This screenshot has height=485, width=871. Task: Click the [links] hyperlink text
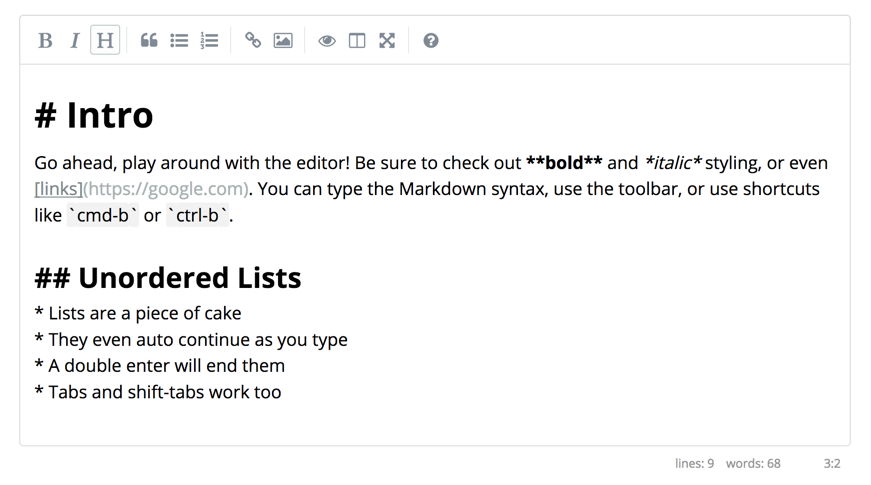pyautogui.click(x=58, y=189)
